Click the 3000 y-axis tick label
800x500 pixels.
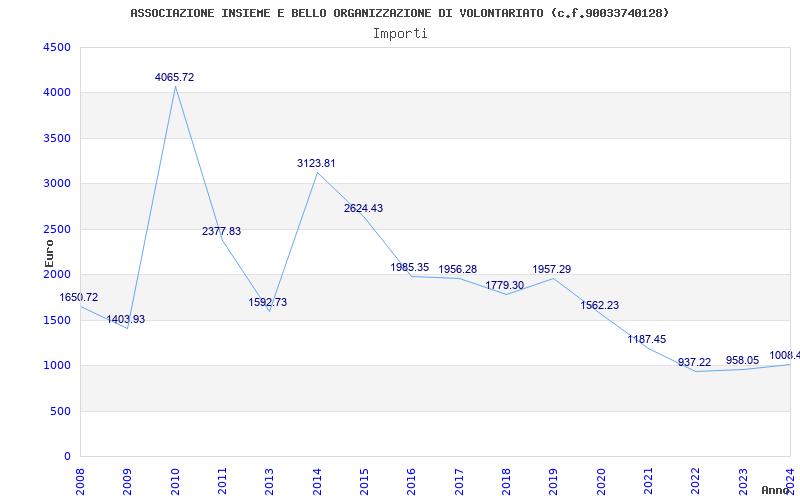[57, 184]
